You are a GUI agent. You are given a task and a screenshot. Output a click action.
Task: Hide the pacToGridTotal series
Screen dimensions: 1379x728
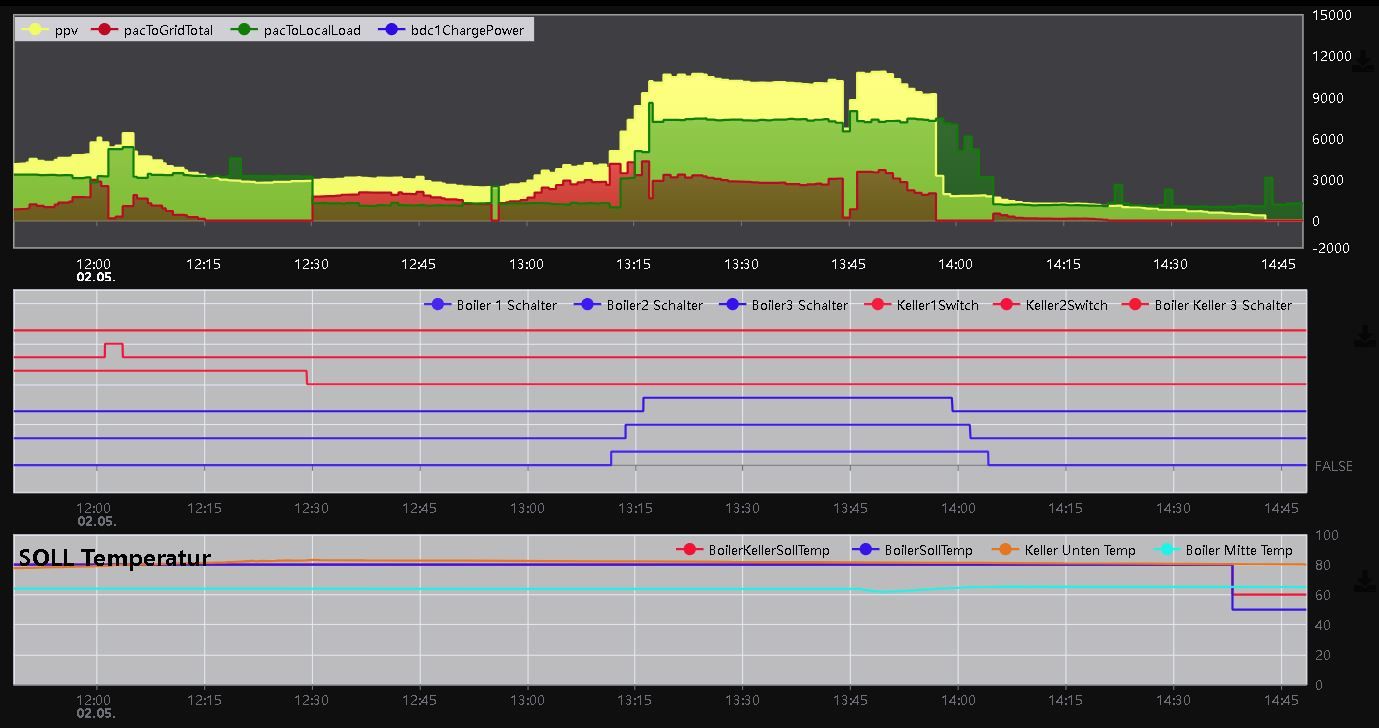point(152,30)
